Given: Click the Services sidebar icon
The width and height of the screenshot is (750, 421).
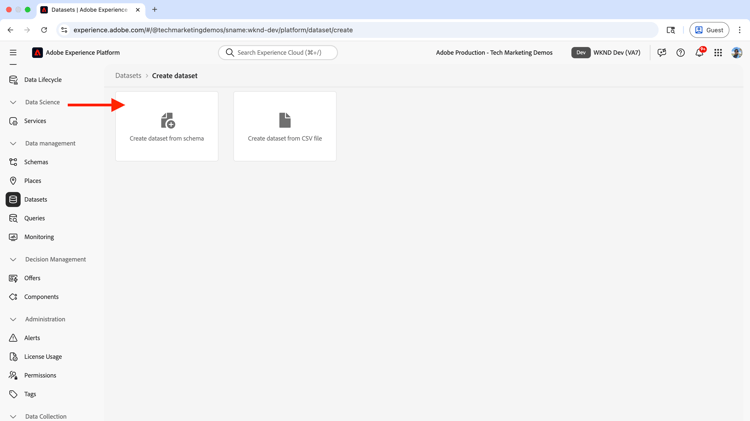Looking at the screenshot, I should [x=13, y=121].
